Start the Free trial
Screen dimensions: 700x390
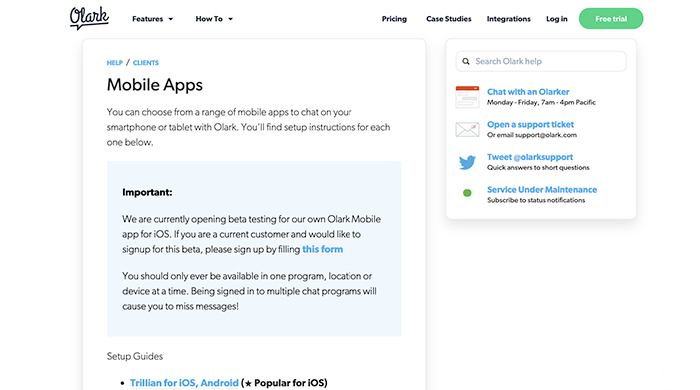point(611,19)
